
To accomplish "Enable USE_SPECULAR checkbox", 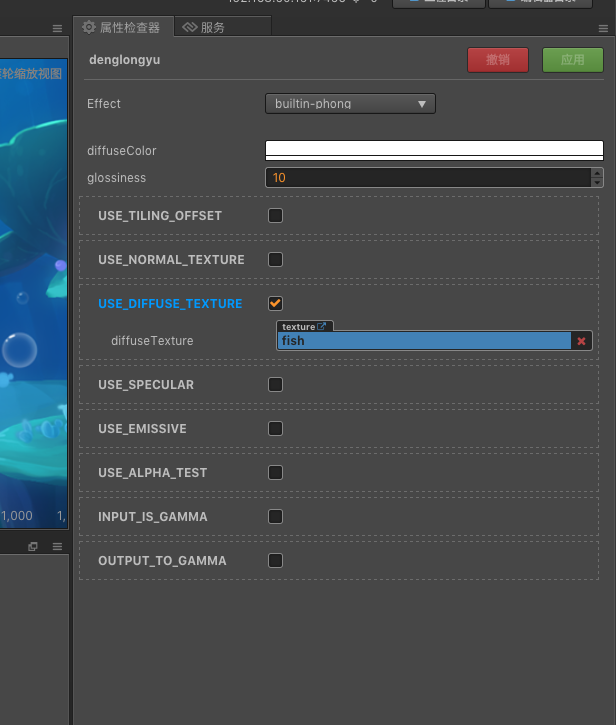I will coord(275,384).
